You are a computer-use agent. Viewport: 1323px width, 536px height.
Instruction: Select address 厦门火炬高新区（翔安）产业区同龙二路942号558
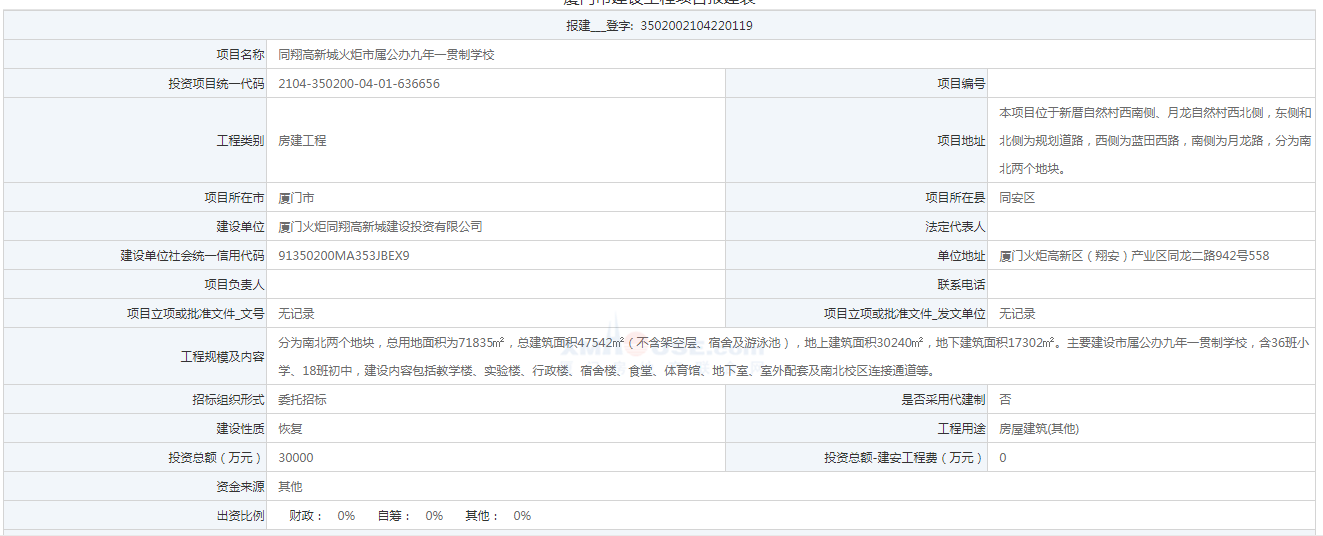point(1134,256)
